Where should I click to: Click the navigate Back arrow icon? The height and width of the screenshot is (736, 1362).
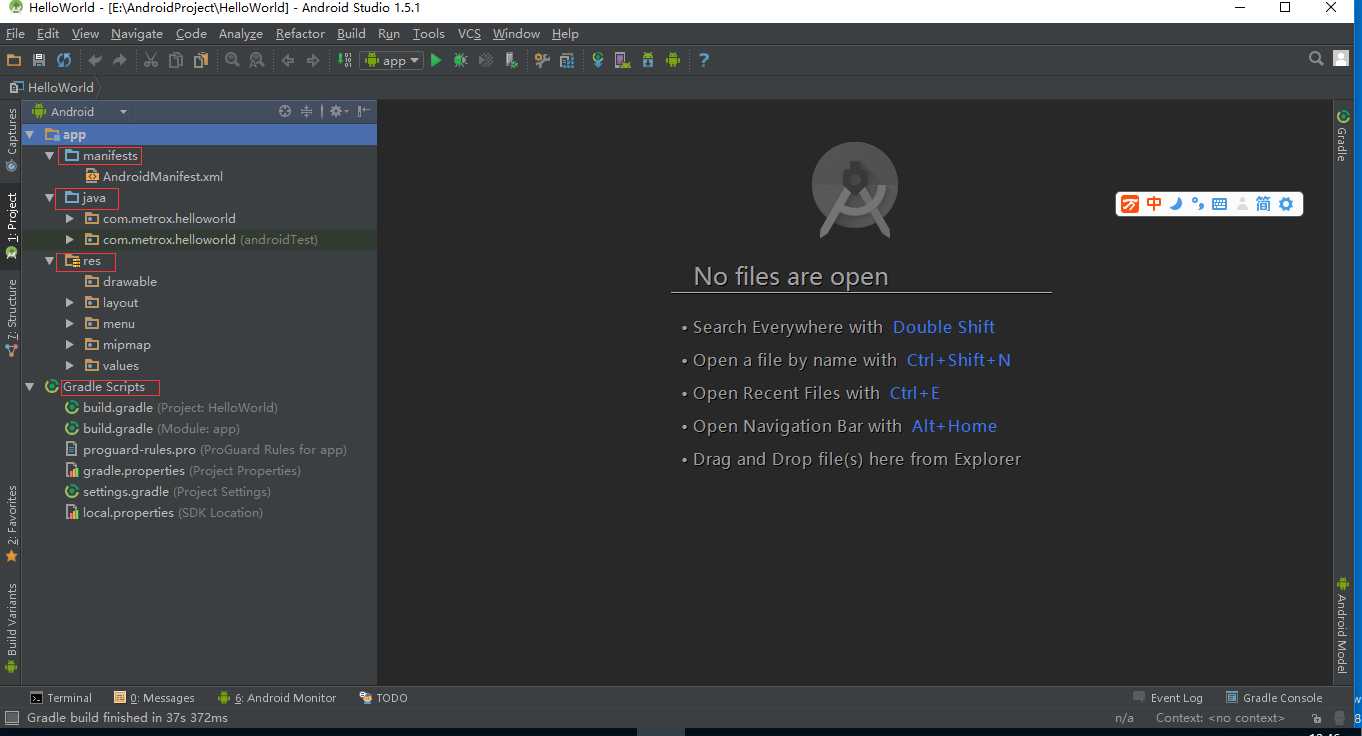point(288,60)
